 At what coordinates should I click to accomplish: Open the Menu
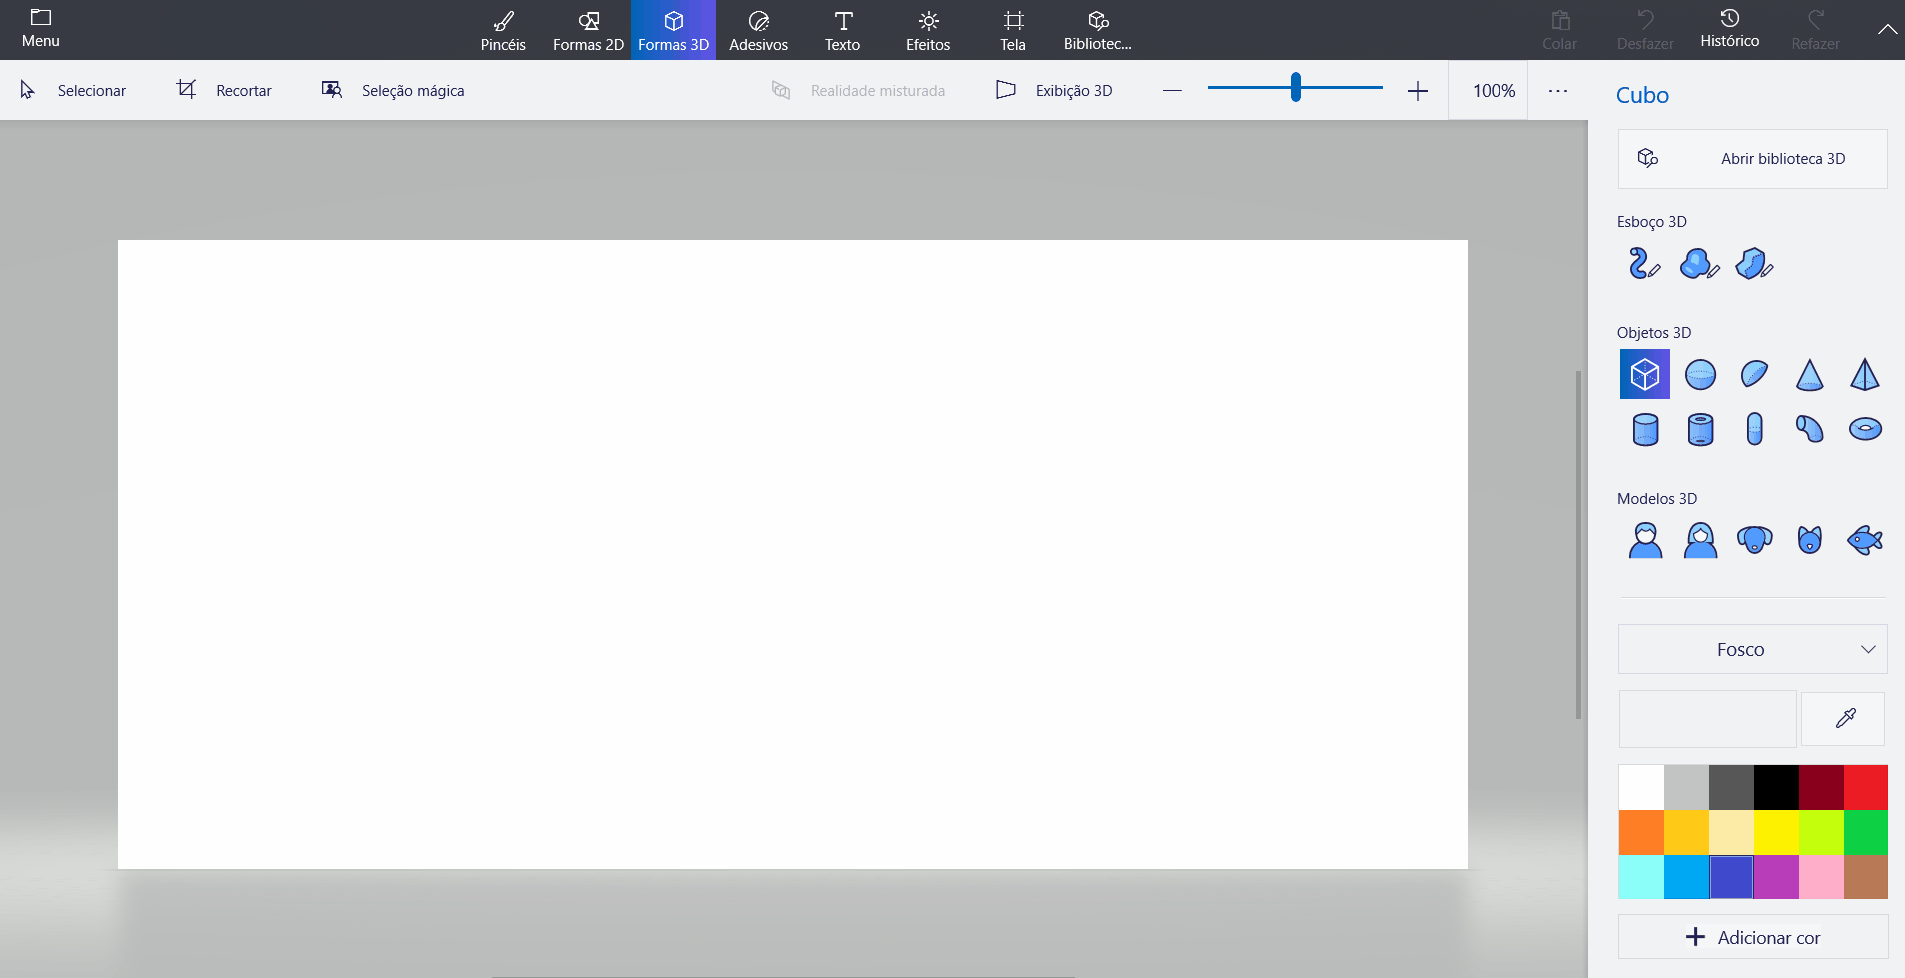tap(41, 30)
